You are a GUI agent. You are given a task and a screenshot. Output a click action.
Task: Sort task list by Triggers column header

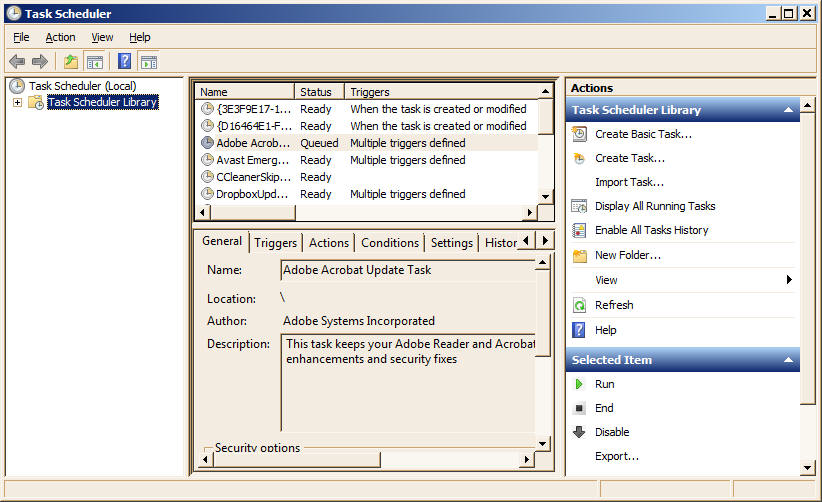click(441, 92)
